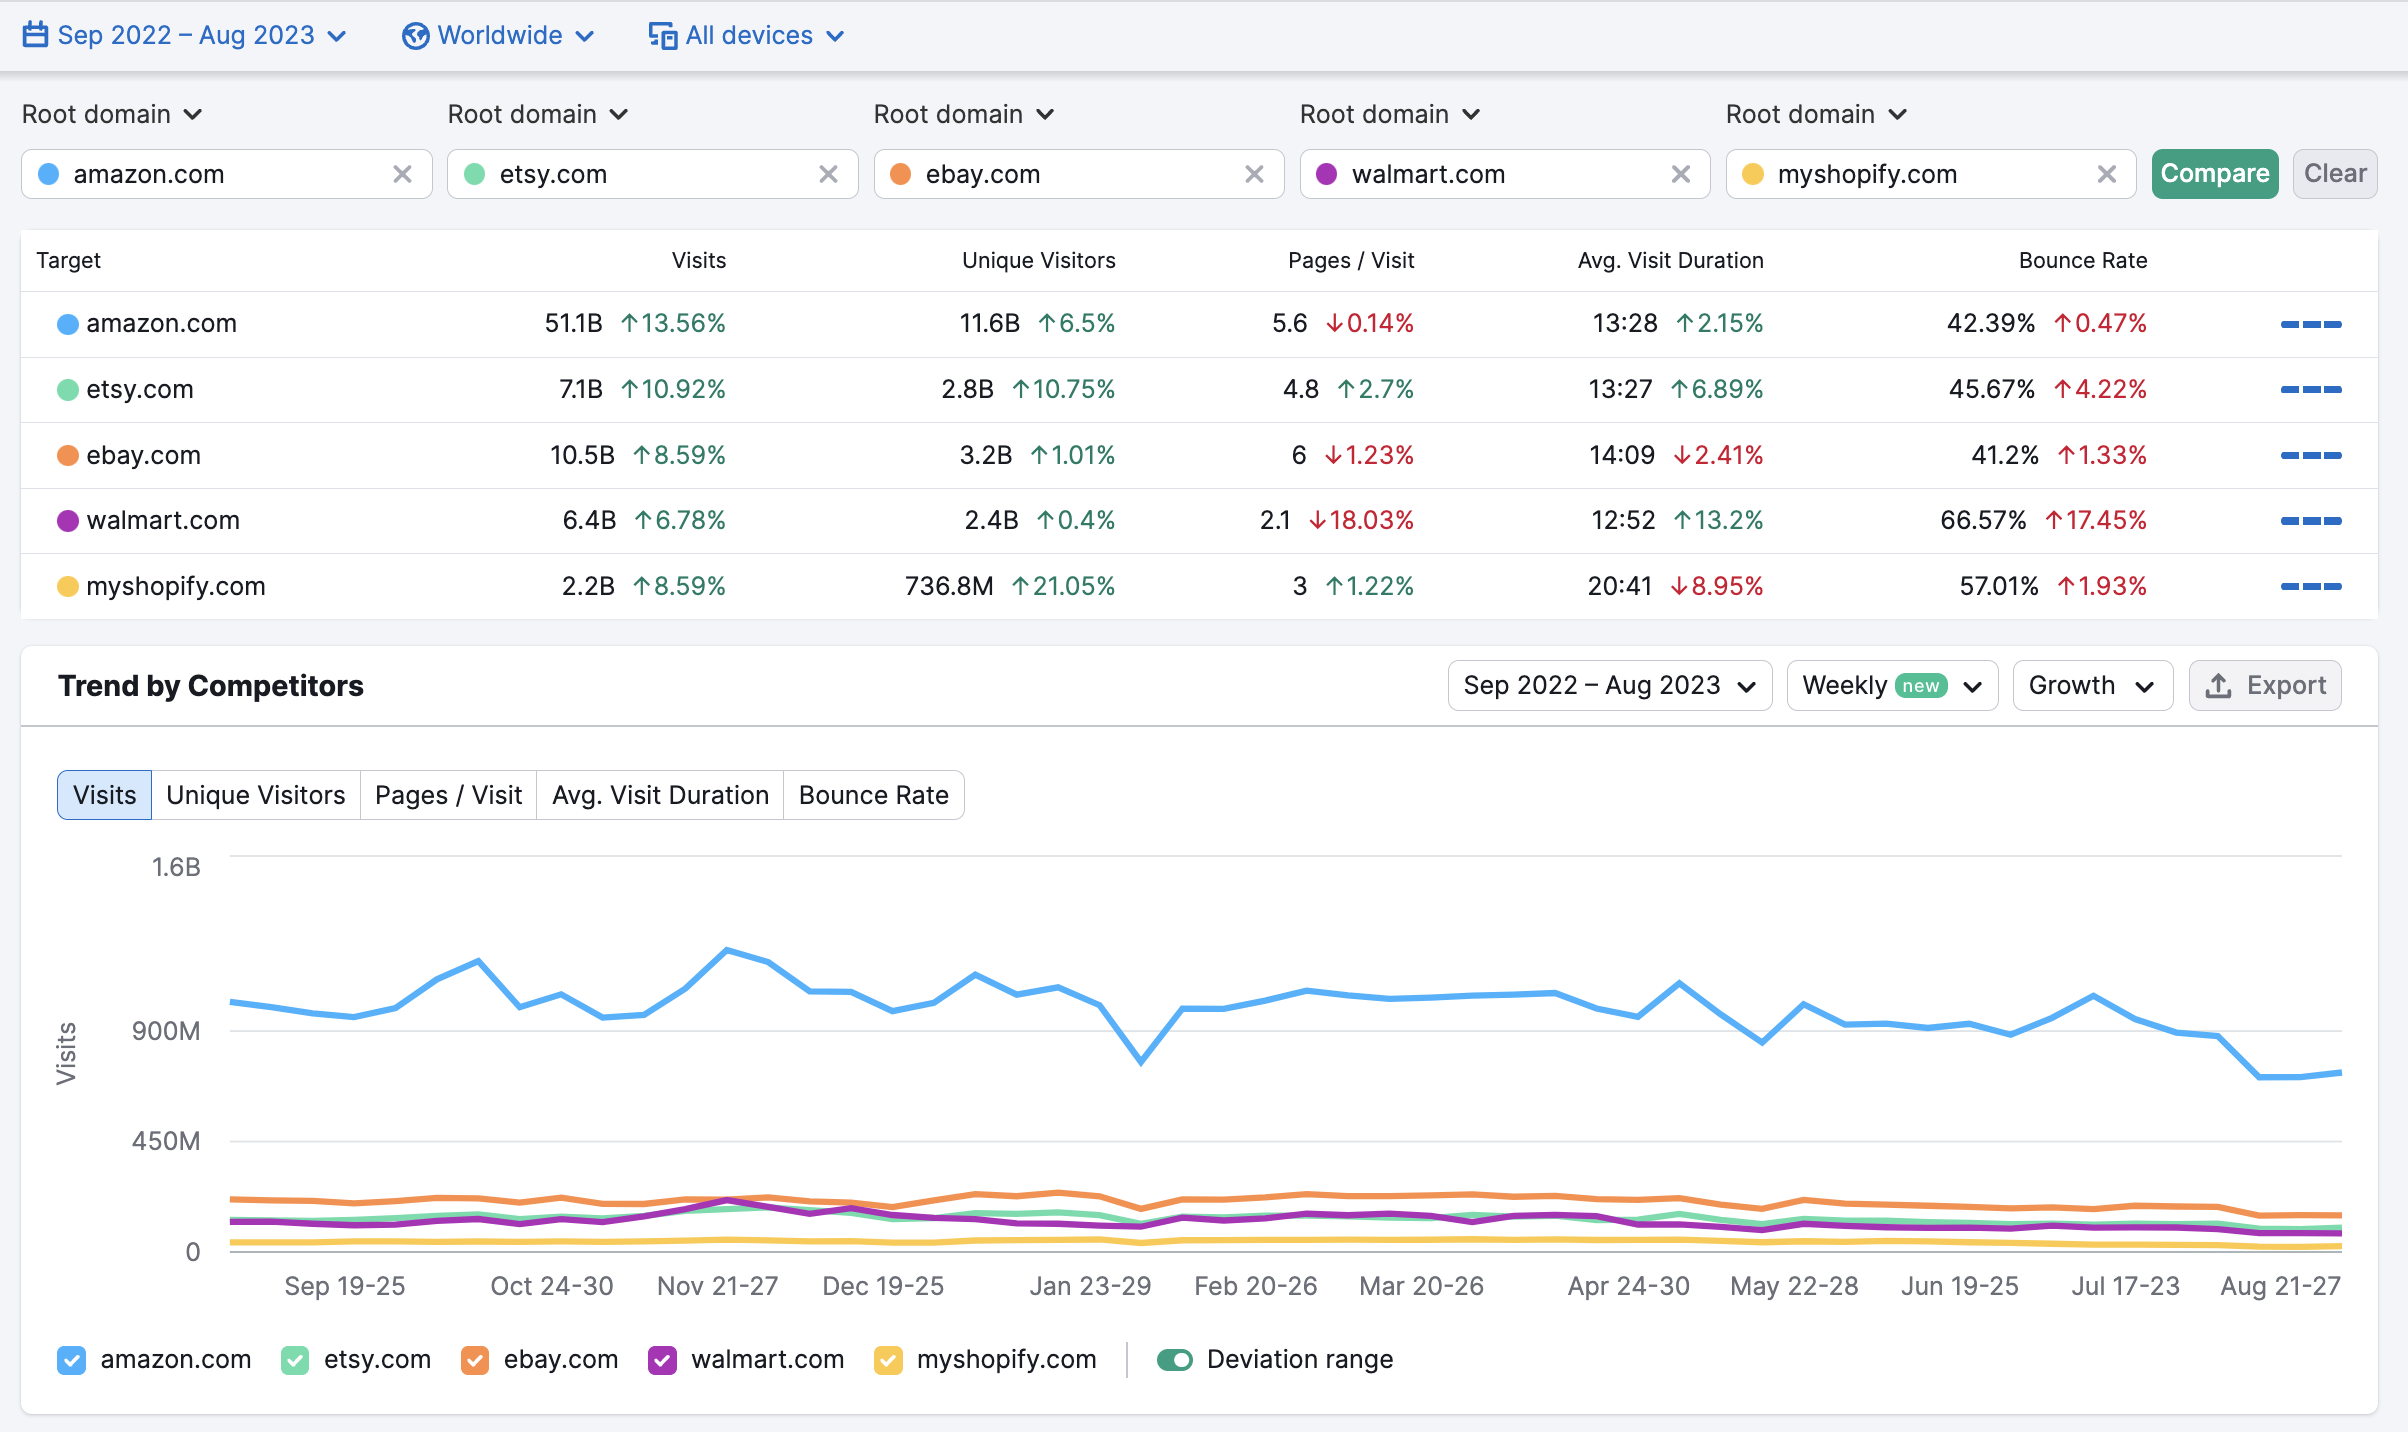Click the 66.57% bounce rate for walmart.com
Viewport: 2408px width, 1432px height.
coord(1983,520)
